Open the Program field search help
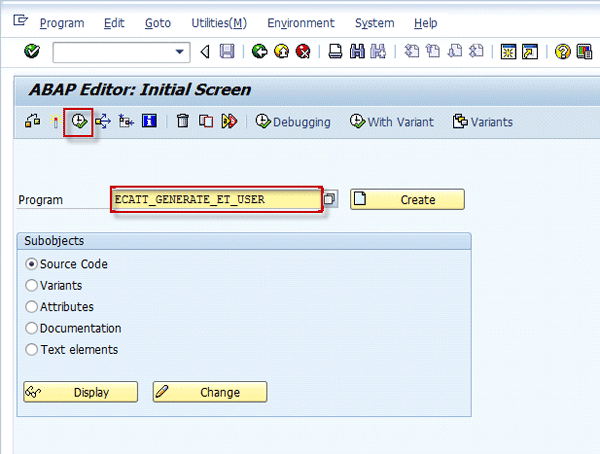 click(329, 199)
